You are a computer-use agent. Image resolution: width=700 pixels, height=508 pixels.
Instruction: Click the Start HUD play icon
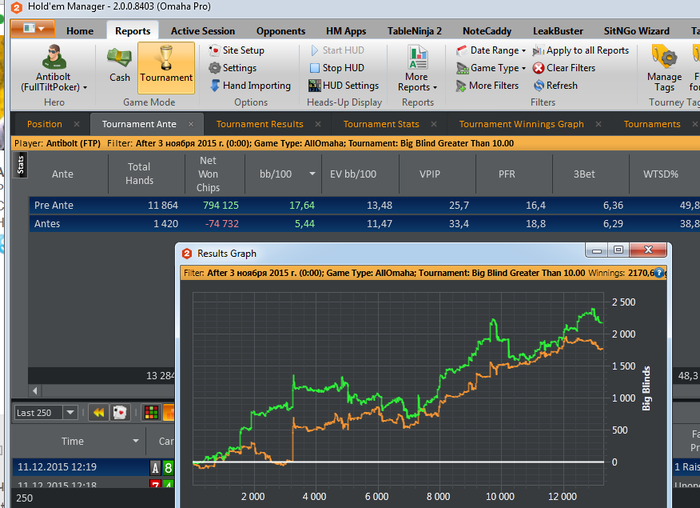[314, 50]
